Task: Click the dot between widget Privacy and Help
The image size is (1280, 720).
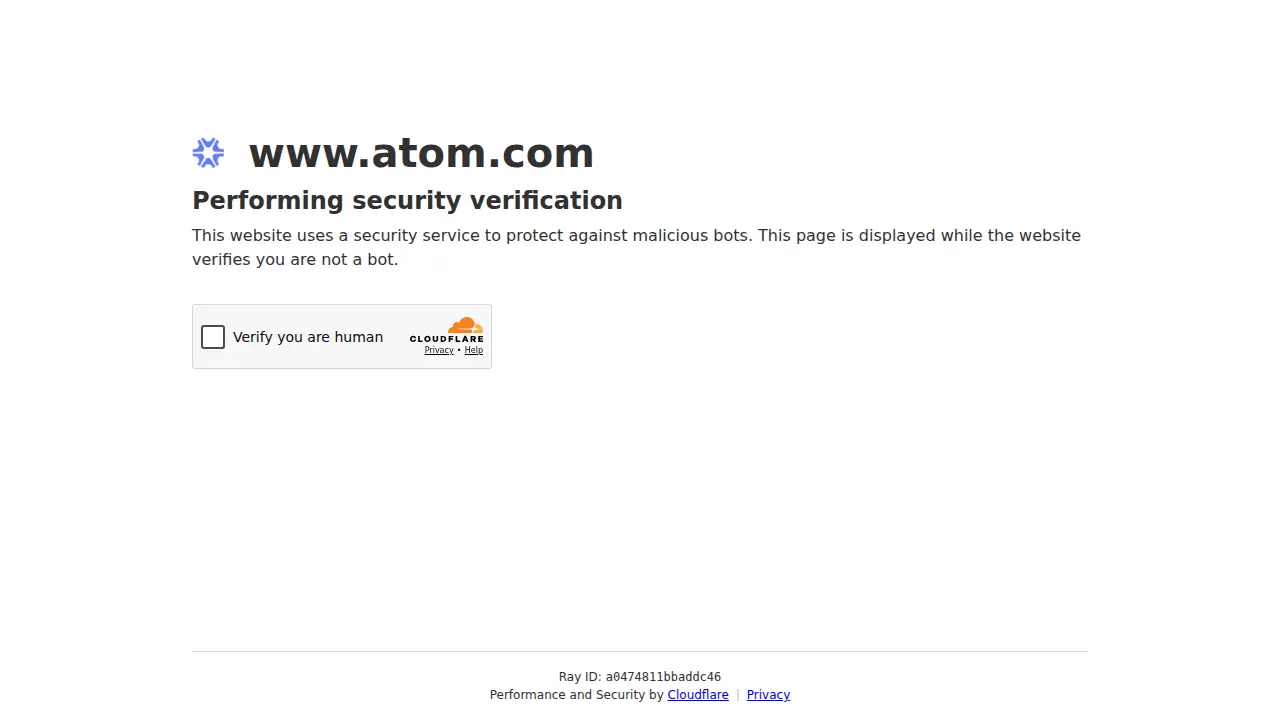Action: click(x=459, y=350)
